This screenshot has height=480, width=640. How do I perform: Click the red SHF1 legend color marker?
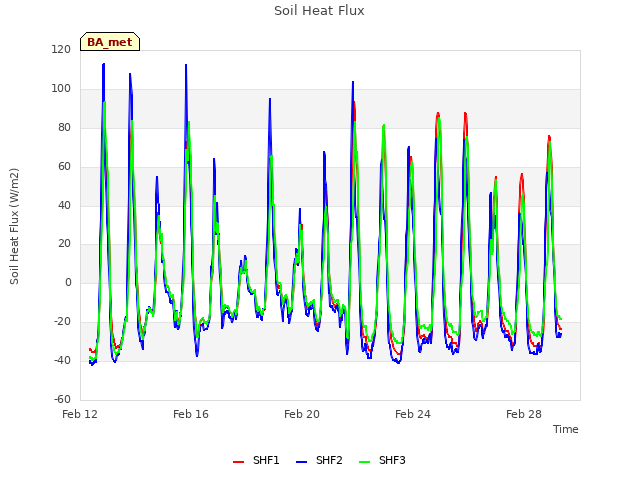tap(238, 462)
